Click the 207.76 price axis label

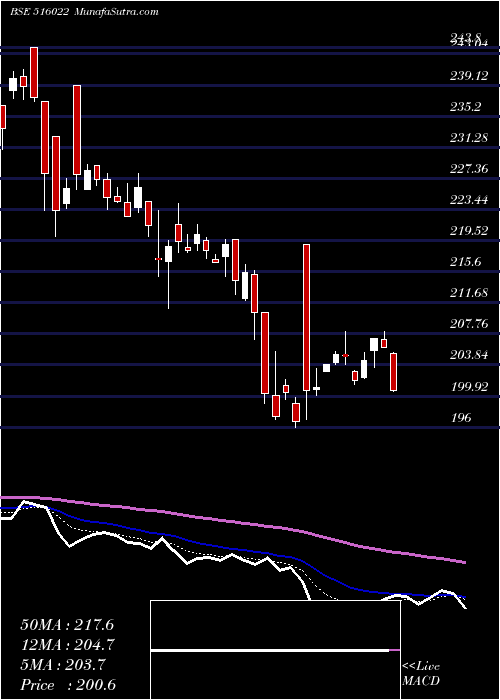[468, 324]
